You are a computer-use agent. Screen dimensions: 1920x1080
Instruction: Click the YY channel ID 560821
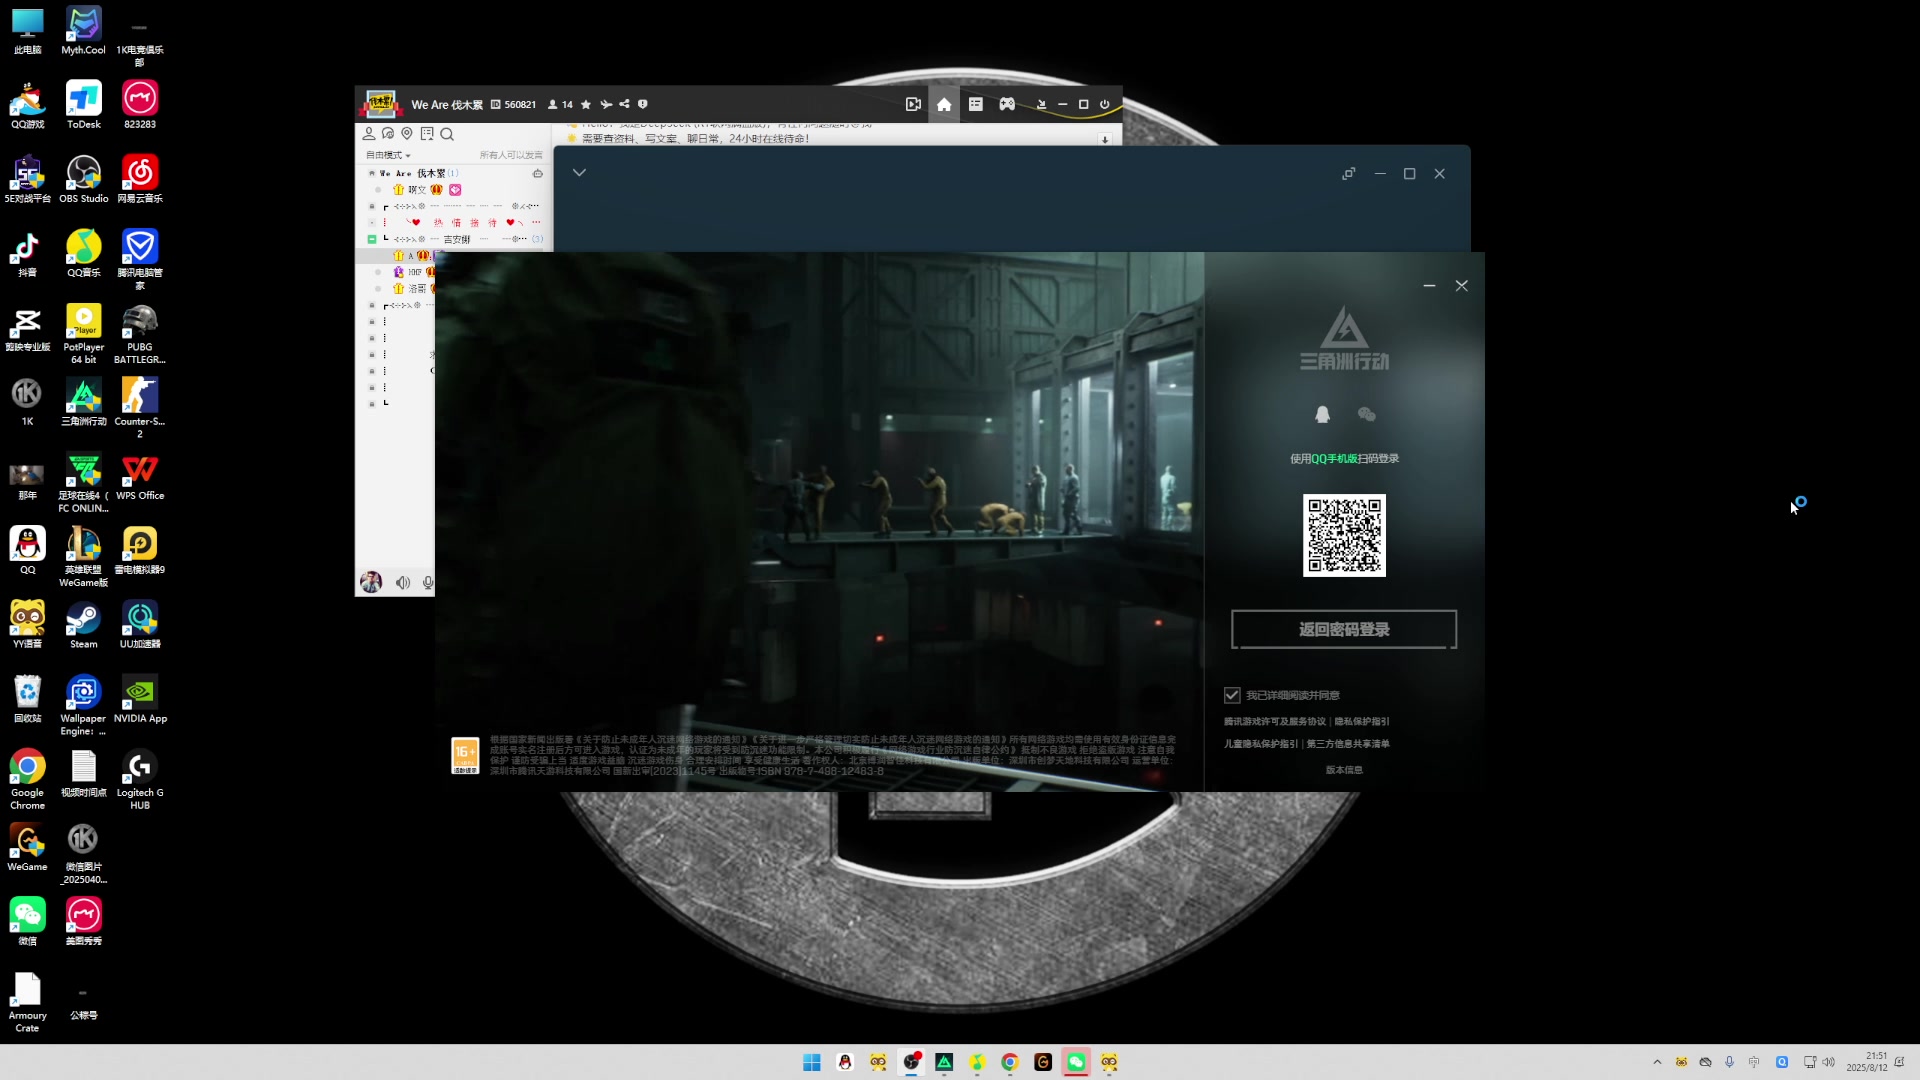point(513,104)
